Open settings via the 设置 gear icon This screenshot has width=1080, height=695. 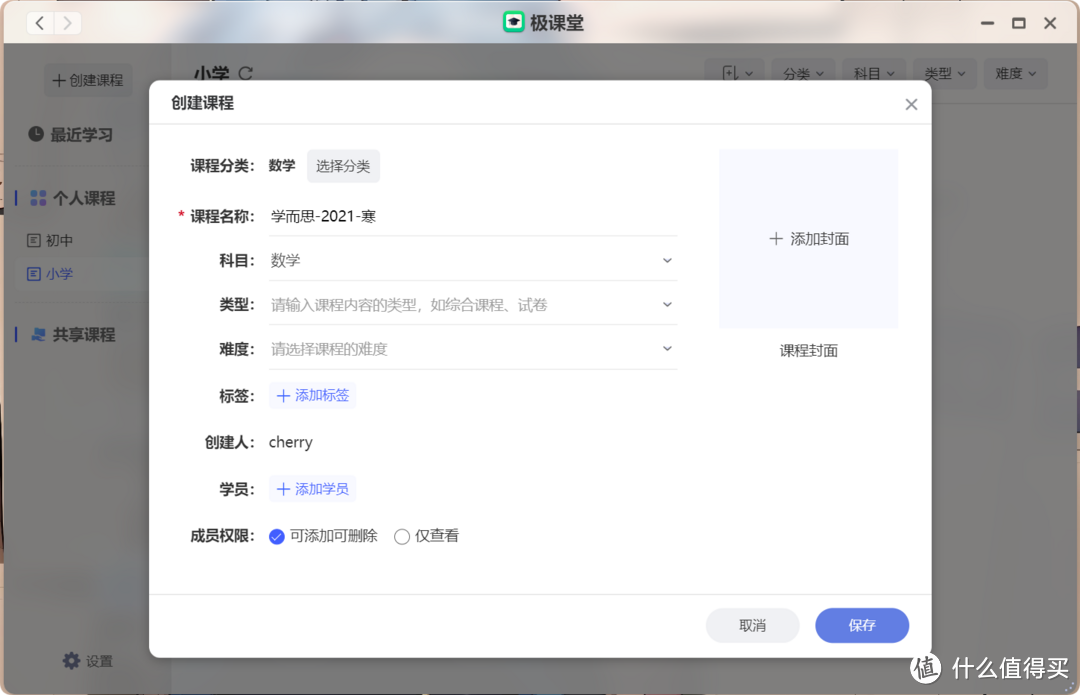(71, 660)
